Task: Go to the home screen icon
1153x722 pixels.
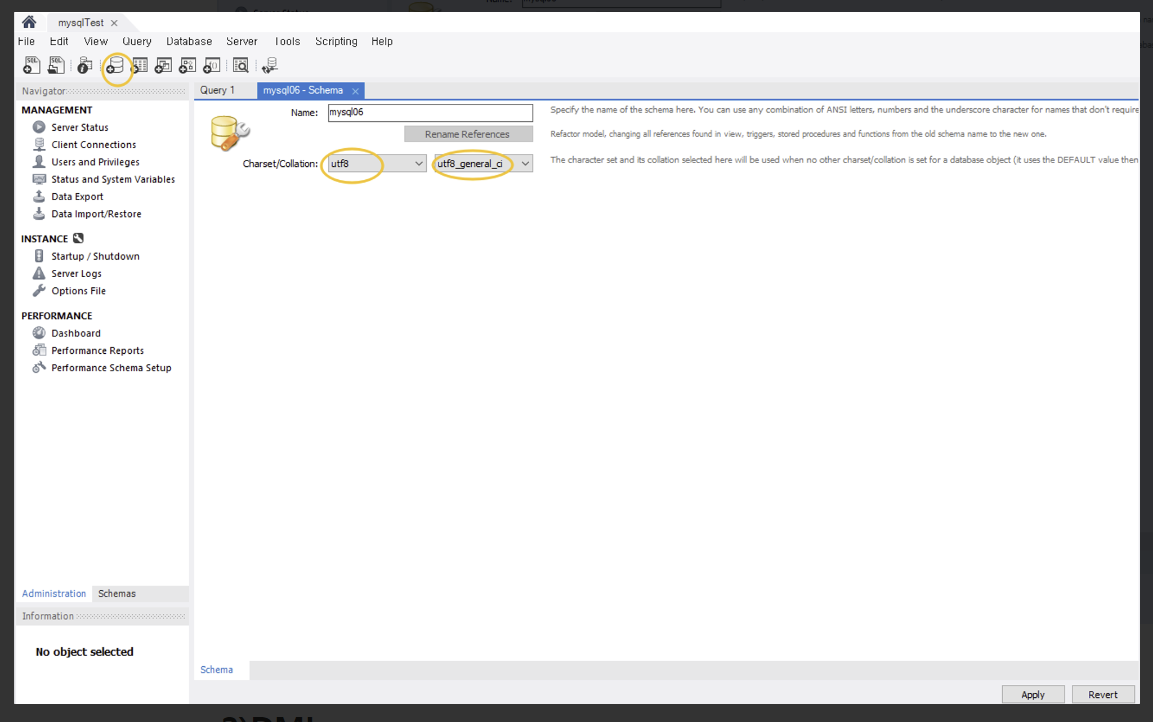Action: tap(29, 22)
